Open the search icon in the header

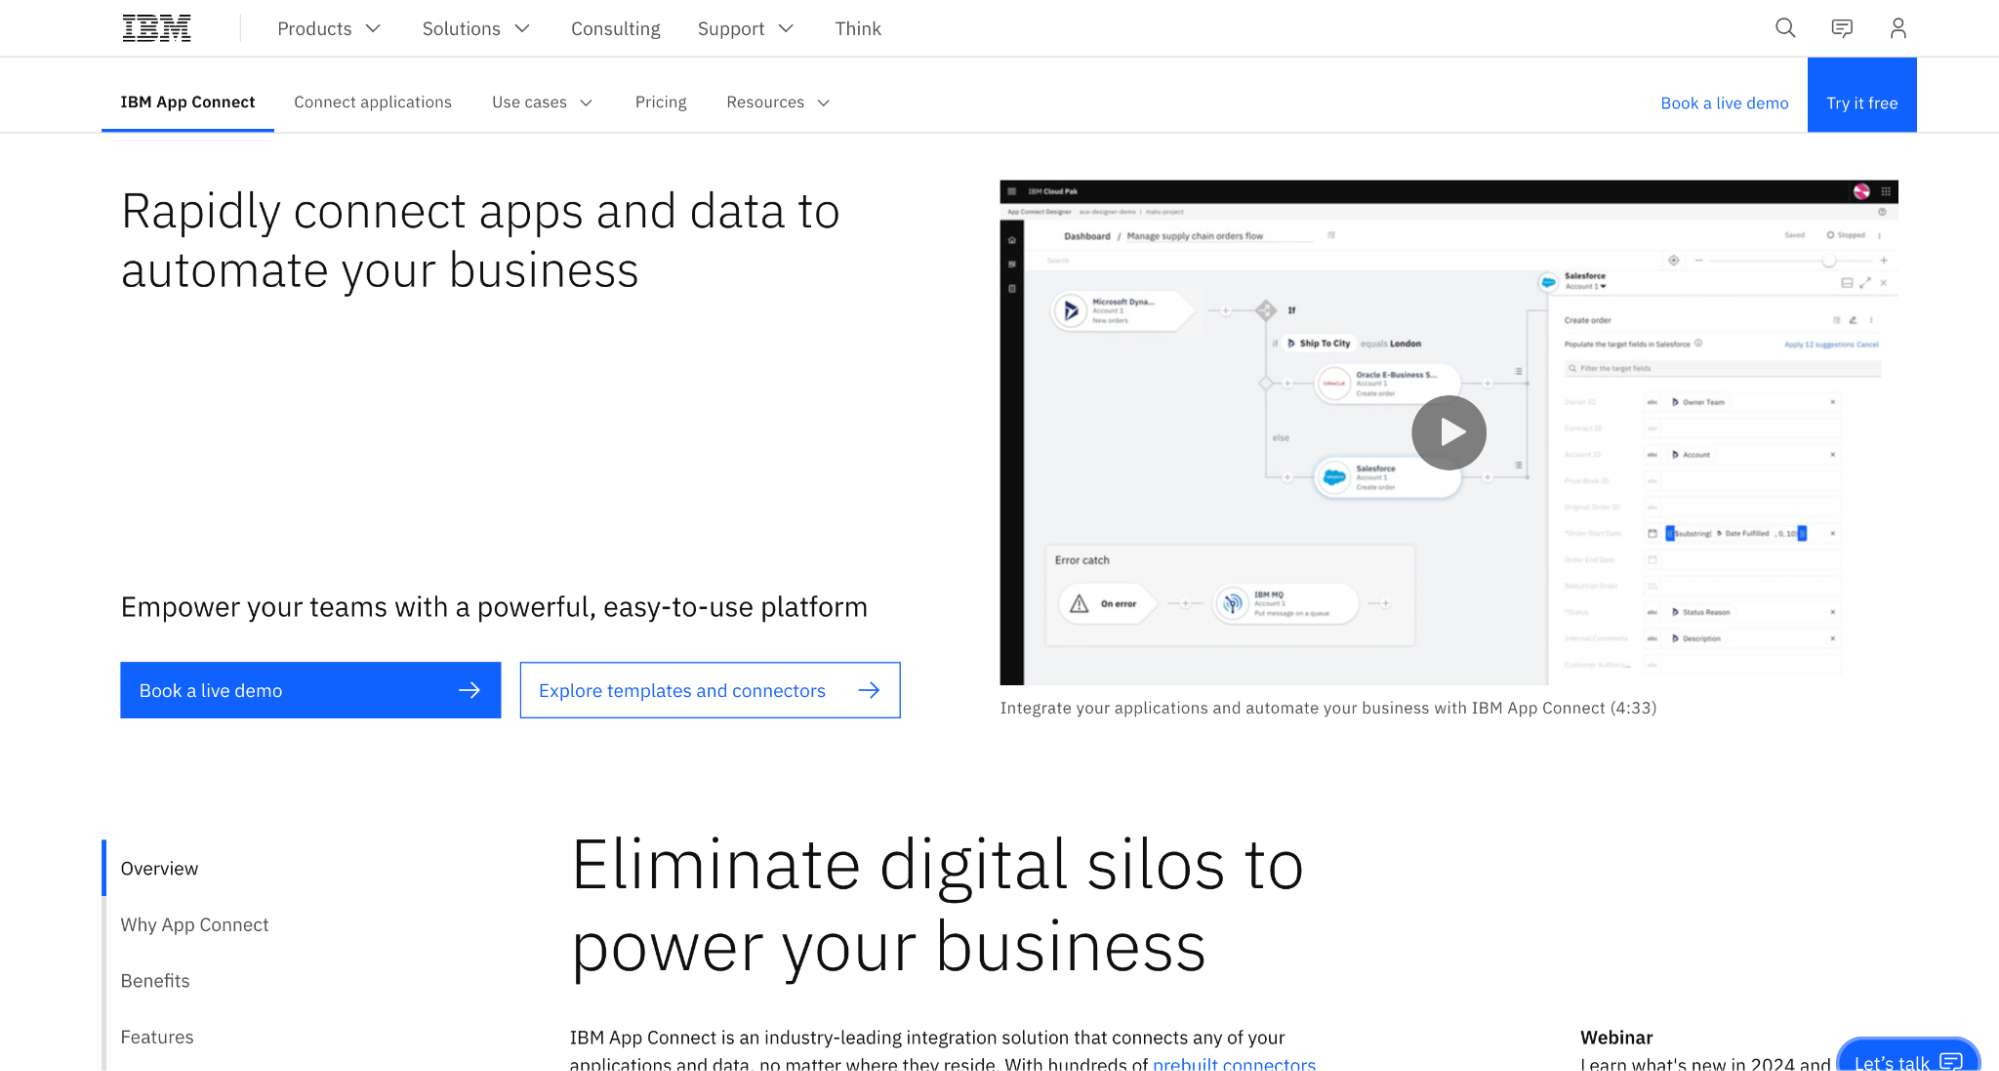[1784, 28]
